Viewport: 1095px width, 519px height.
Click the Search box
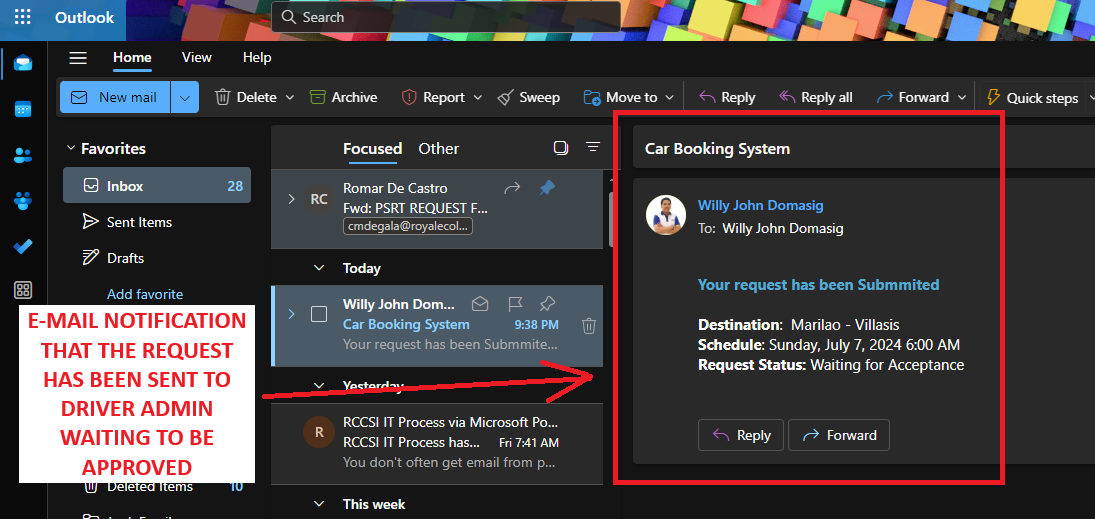pos(446,17)
